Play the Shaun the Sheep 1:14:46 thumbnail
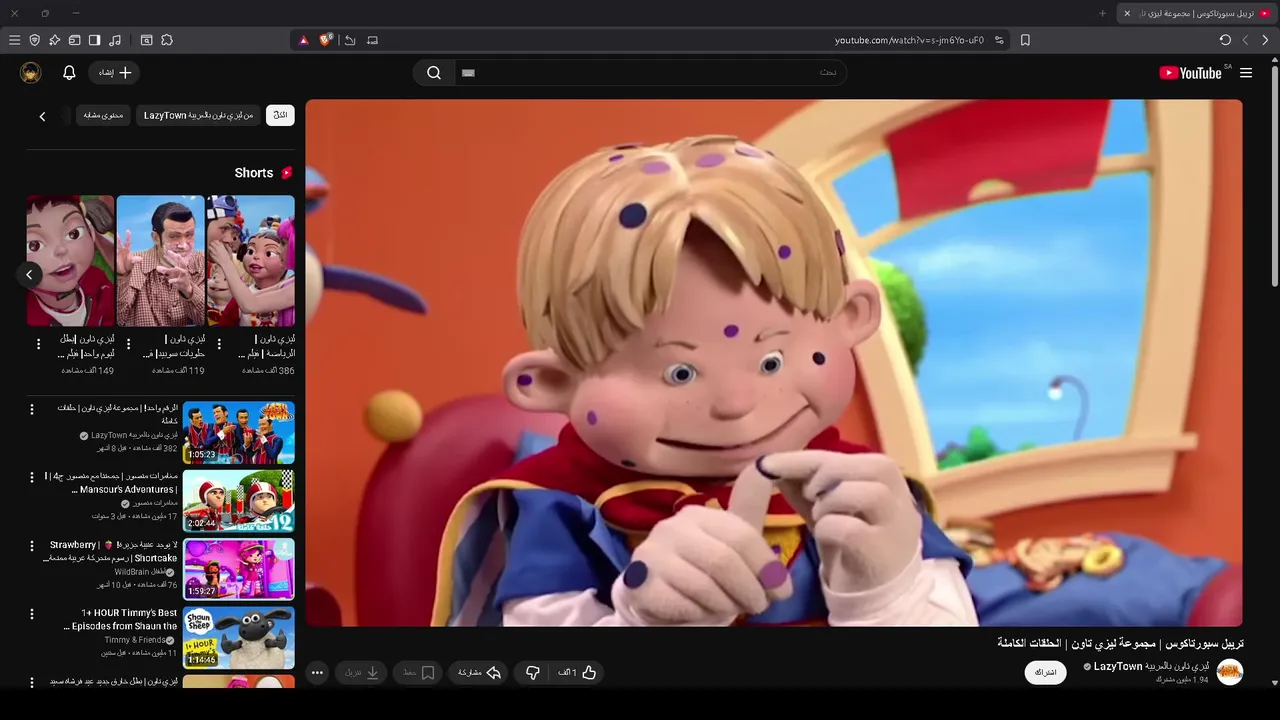Image resolution: width=1280 pixels, height=720 pixels. 239,637
